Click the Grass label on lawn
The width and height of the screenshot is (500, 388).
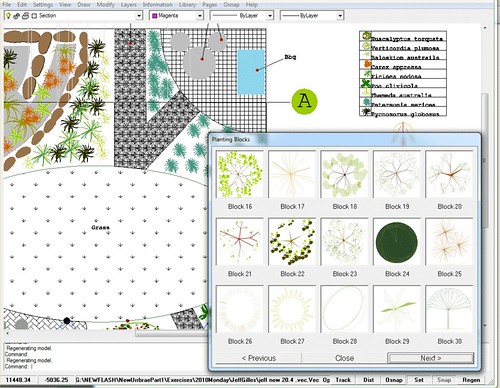click(100, 227)
